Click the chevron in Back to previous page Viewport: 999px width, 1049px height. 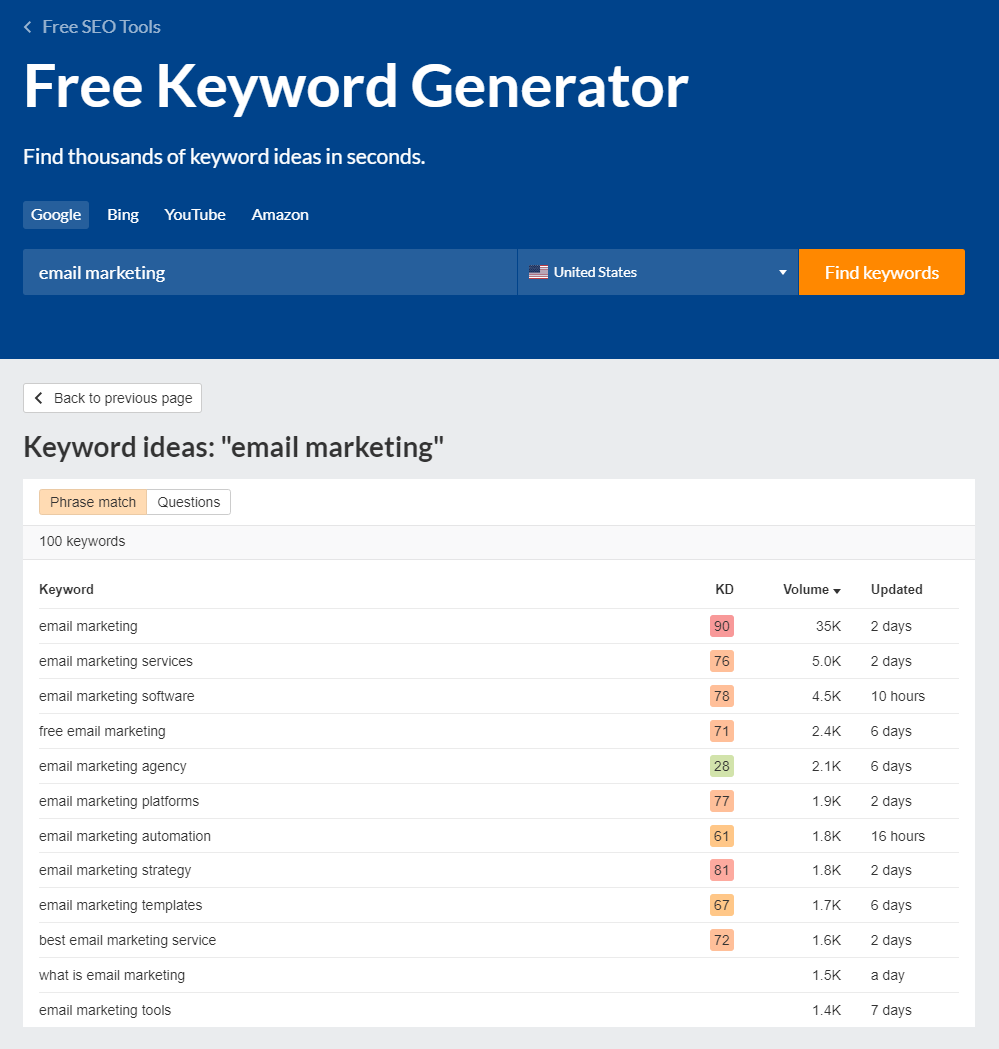(x=38, y=397)
